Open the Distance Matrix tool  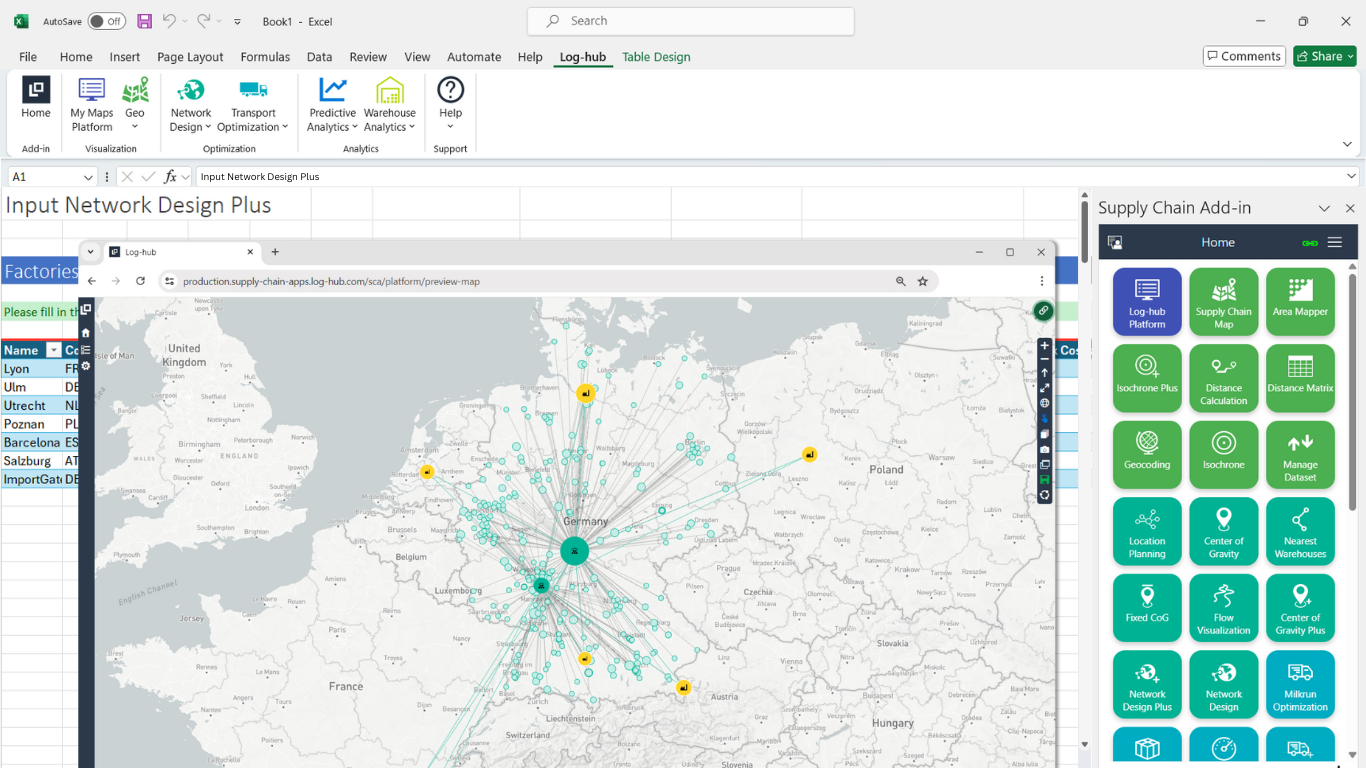coord(1299,378)
